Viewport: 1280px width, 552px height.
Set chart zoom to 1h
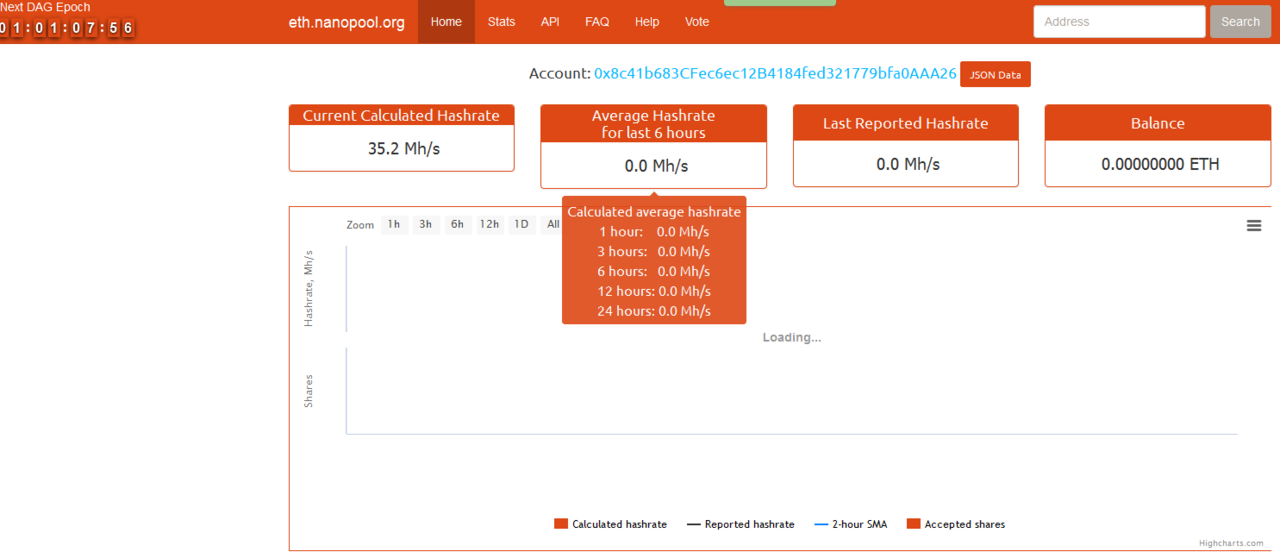click(x=394, y=225)
